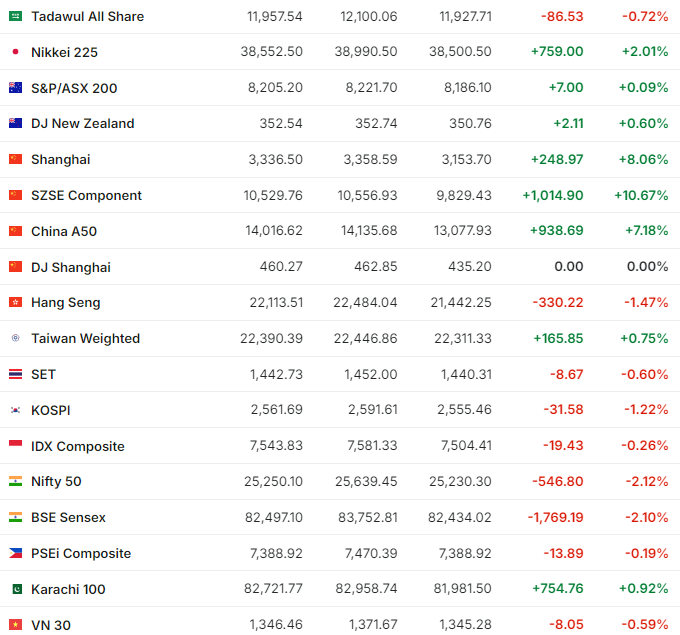Select the DJ Shanghai index name
Viewport: 680px width, 635px height.
tap(71, 267)
